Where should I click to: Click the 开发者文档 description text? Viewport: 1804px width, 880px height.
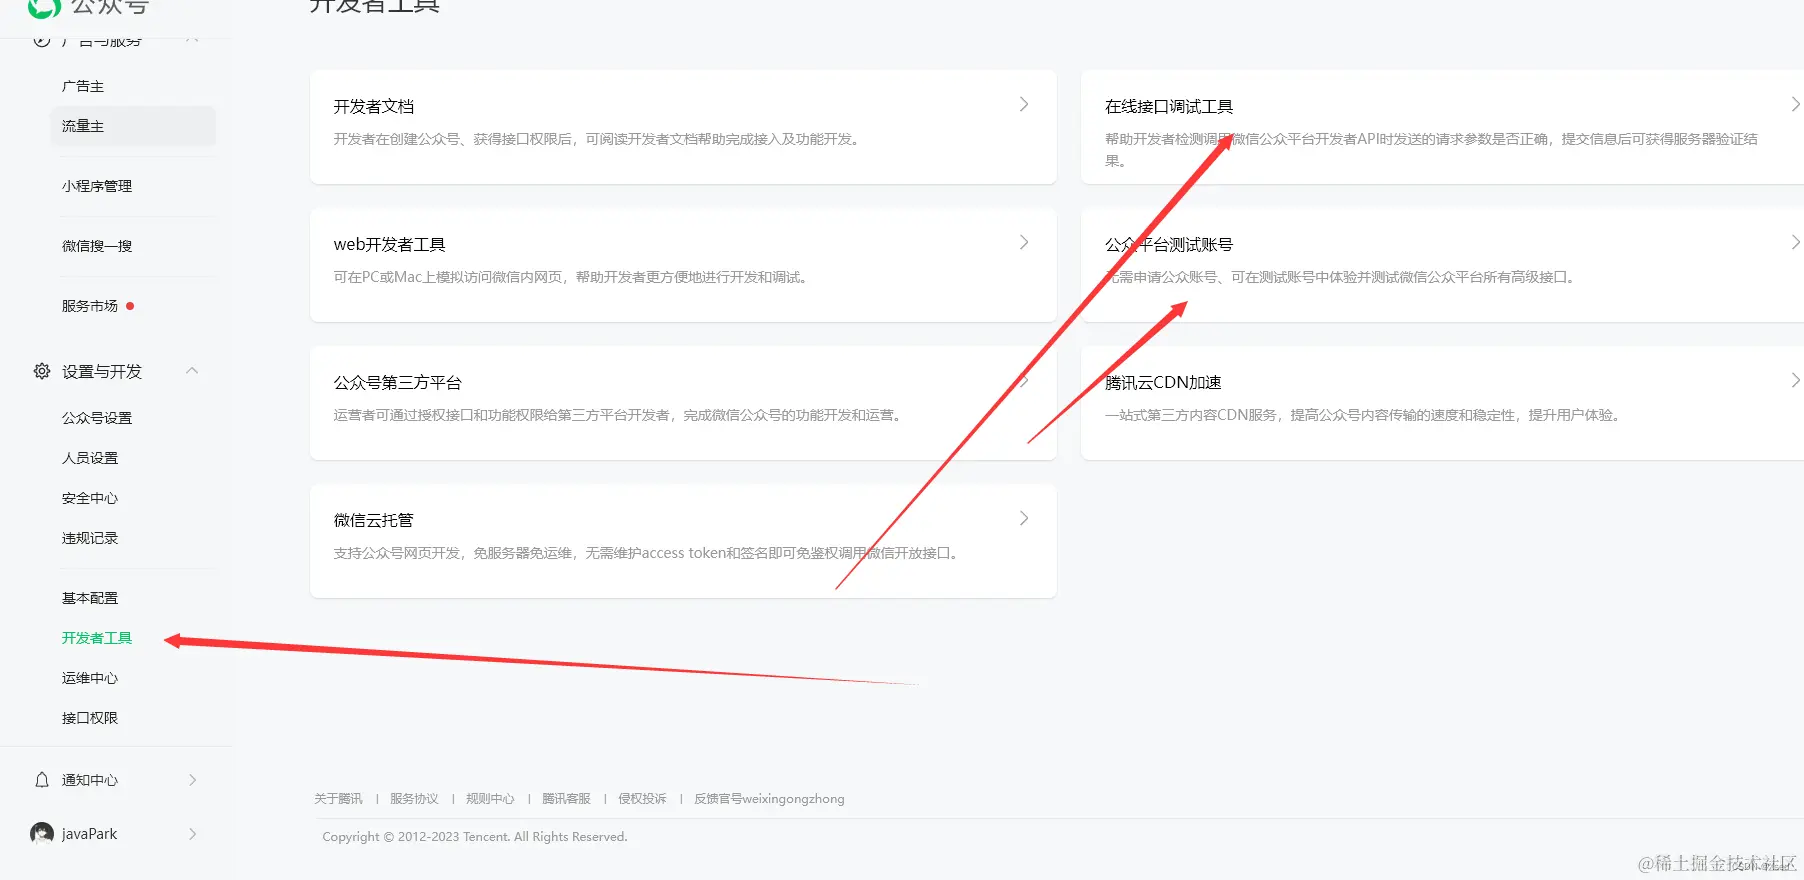pos(598,139)
